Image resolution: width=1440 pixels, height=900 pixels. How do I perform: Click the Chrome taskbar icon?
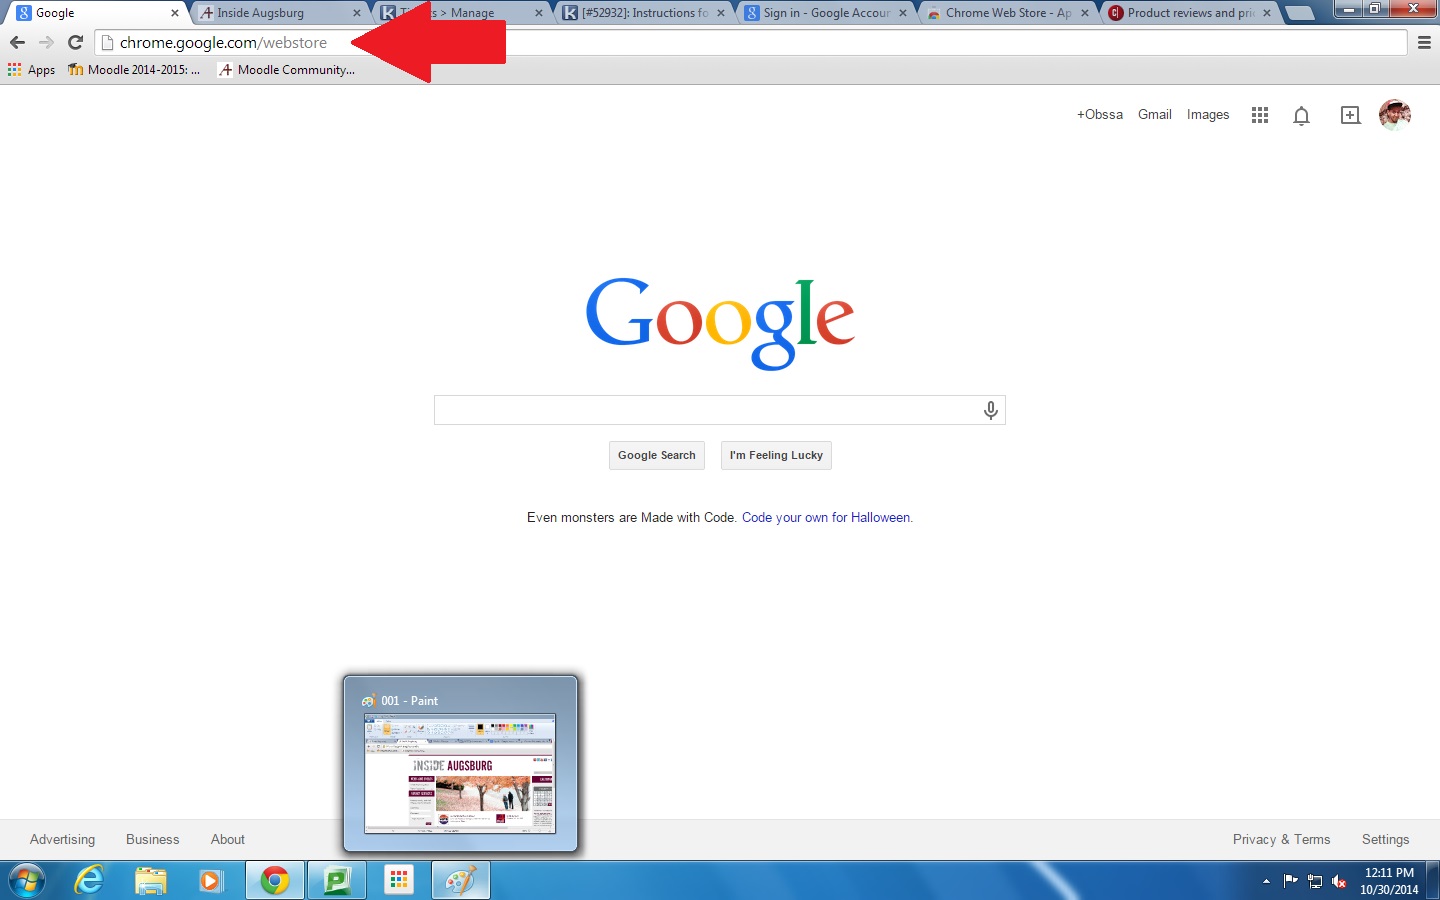click(275, 881)
